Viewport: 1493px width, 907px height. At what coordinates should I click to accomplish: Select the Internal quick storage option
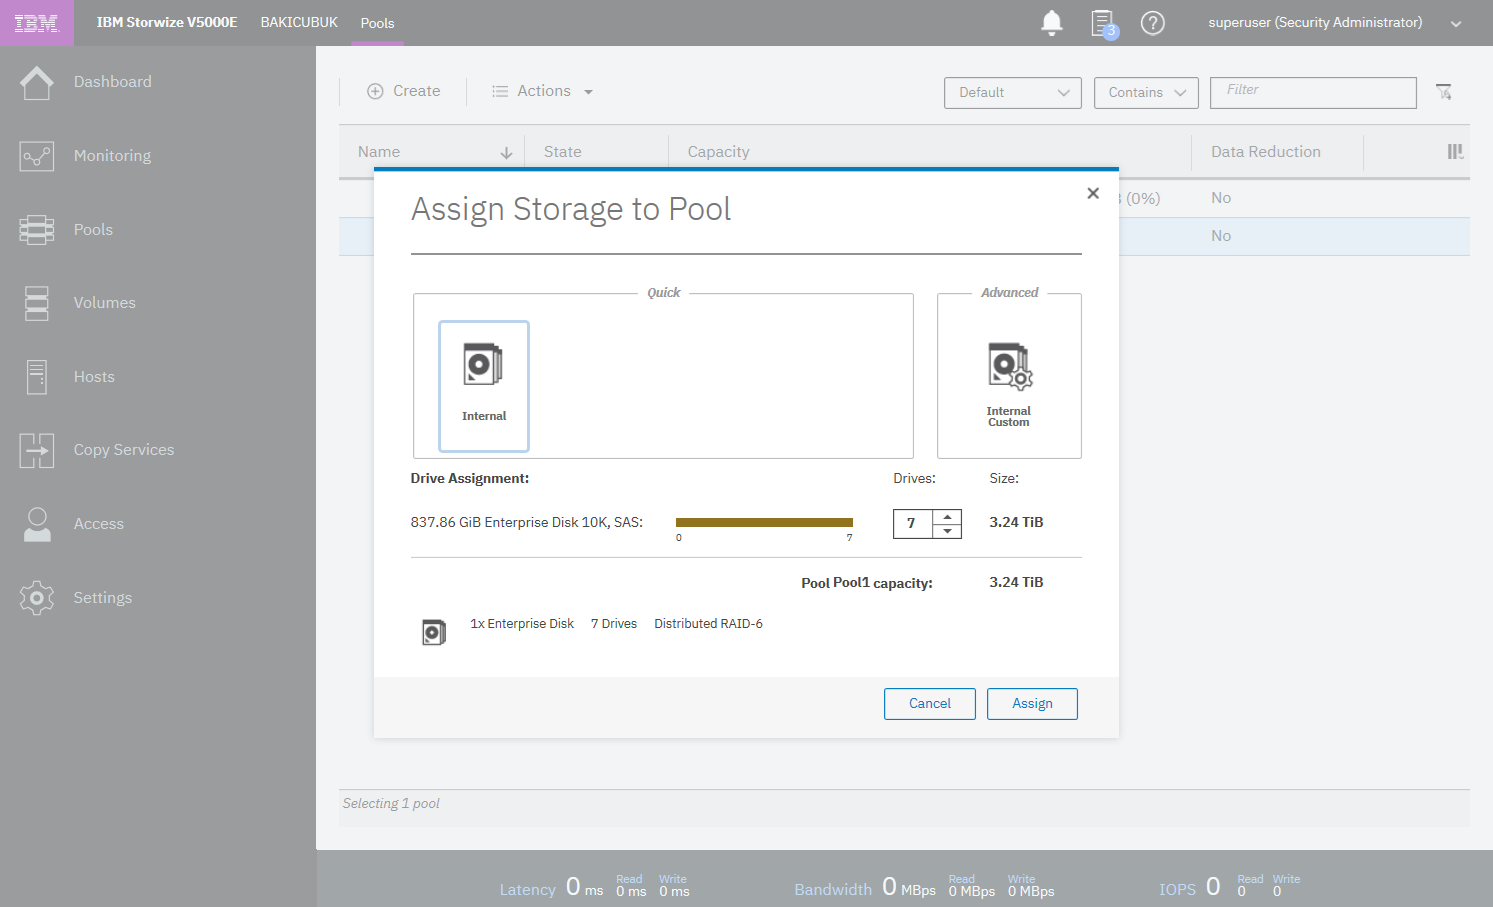pos(484,386)
